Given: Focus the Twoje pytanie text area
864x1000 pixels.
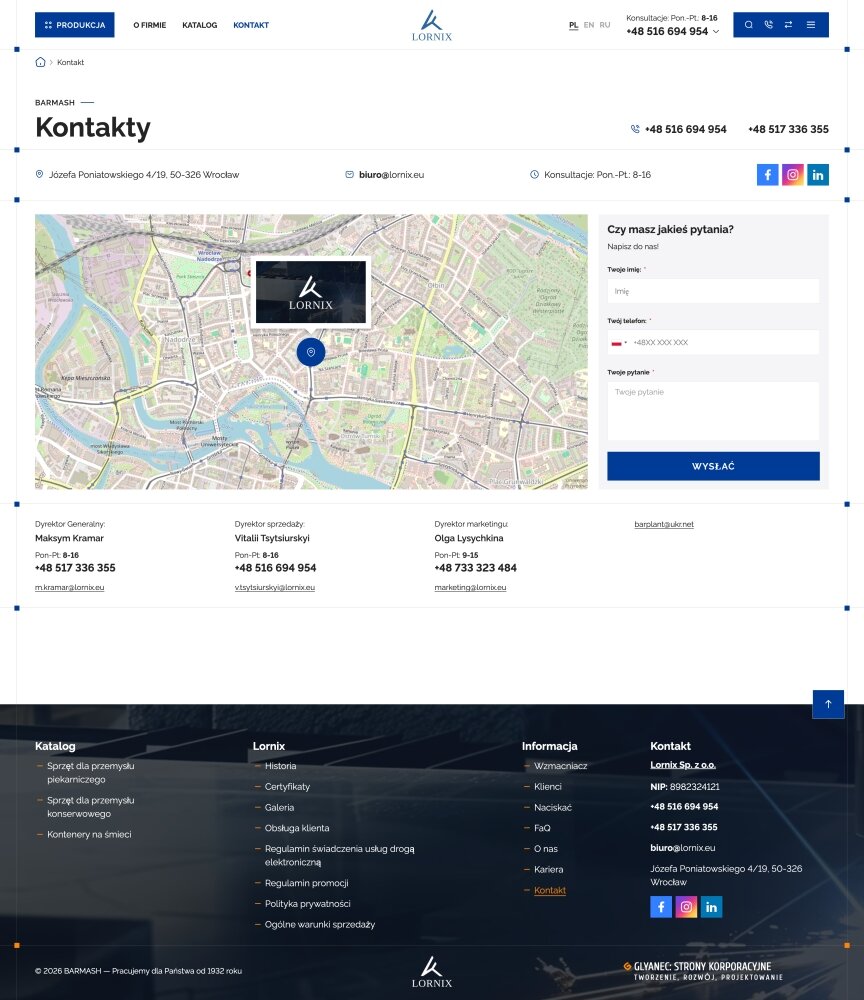Looking at the screenshot, I should 714,411.
